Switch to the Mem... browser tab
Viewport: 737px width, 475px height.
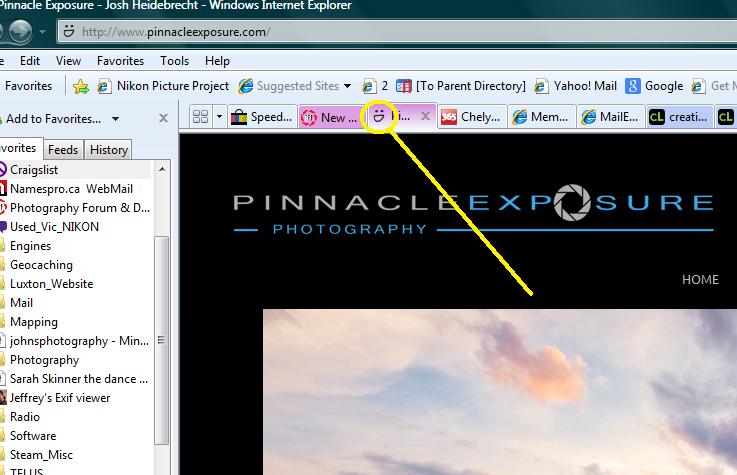click(x=541, y=117)
